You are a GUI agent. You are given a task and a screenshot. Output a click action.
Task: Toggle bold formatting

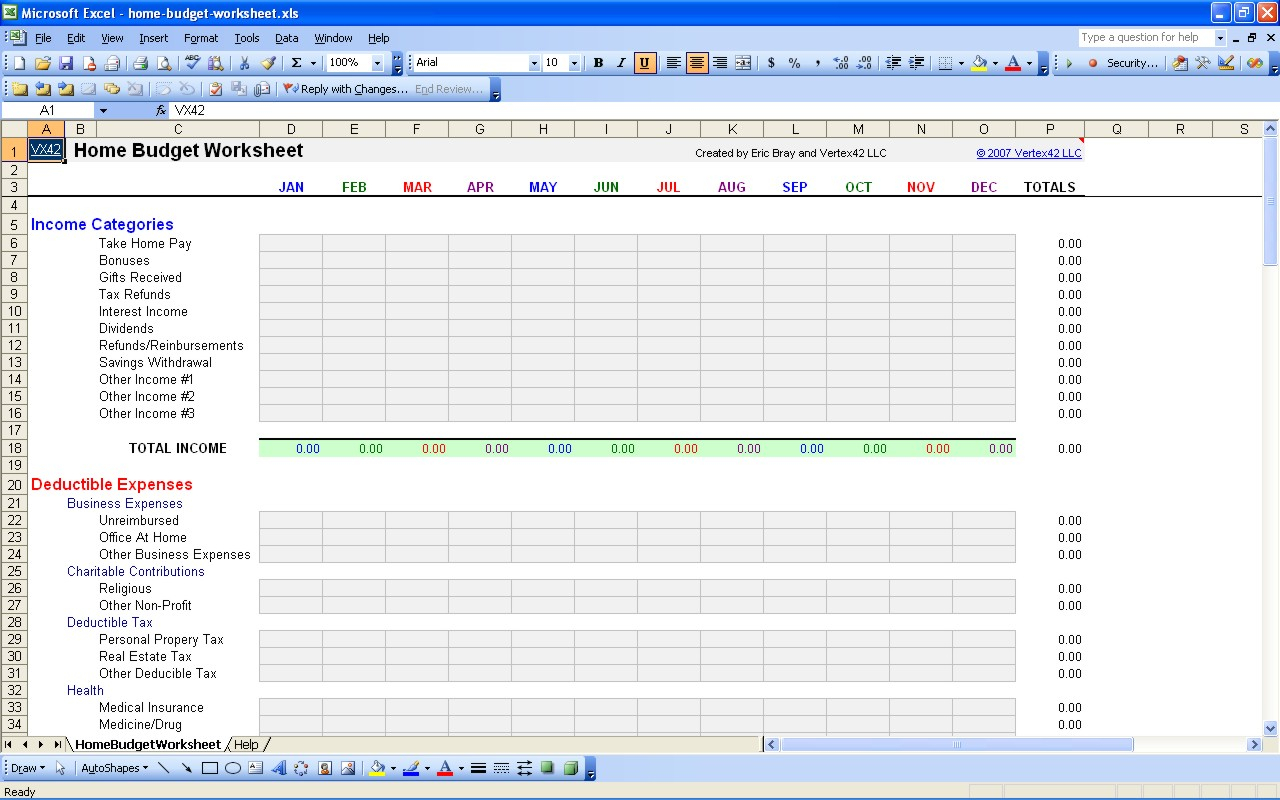click(x=598, y=63)
